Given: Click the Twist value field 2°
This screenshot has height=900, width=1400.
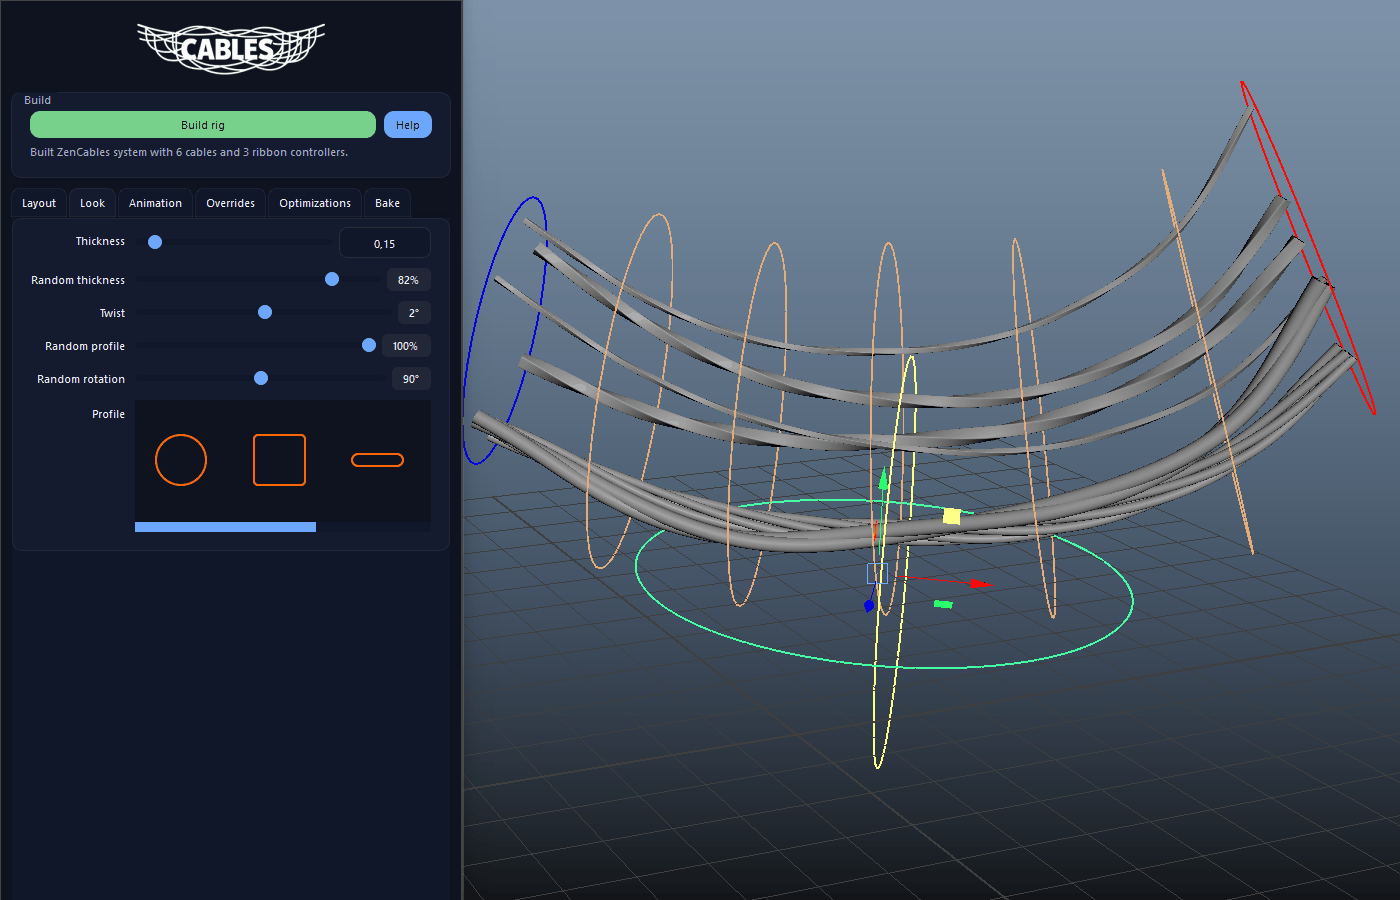Looking at the screenshot, I should (x=414, y=313).
